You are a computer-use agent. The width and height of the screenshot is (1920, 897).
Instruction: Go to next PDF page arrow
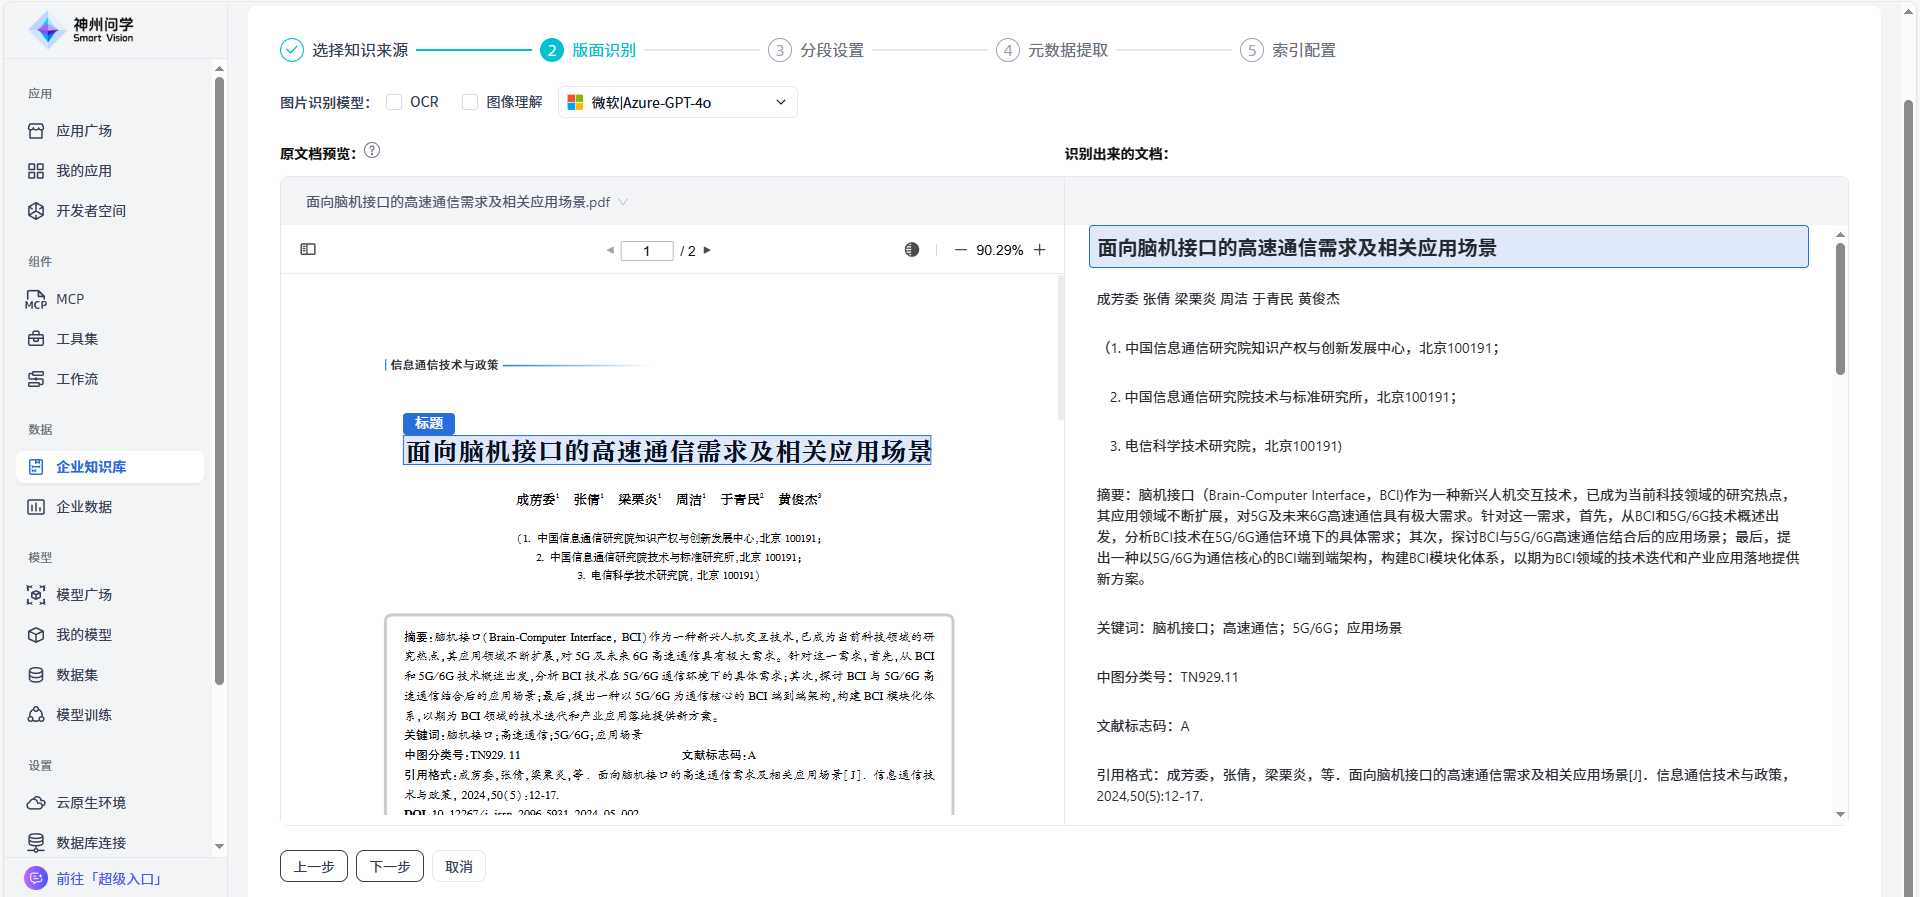coord(707,250)
